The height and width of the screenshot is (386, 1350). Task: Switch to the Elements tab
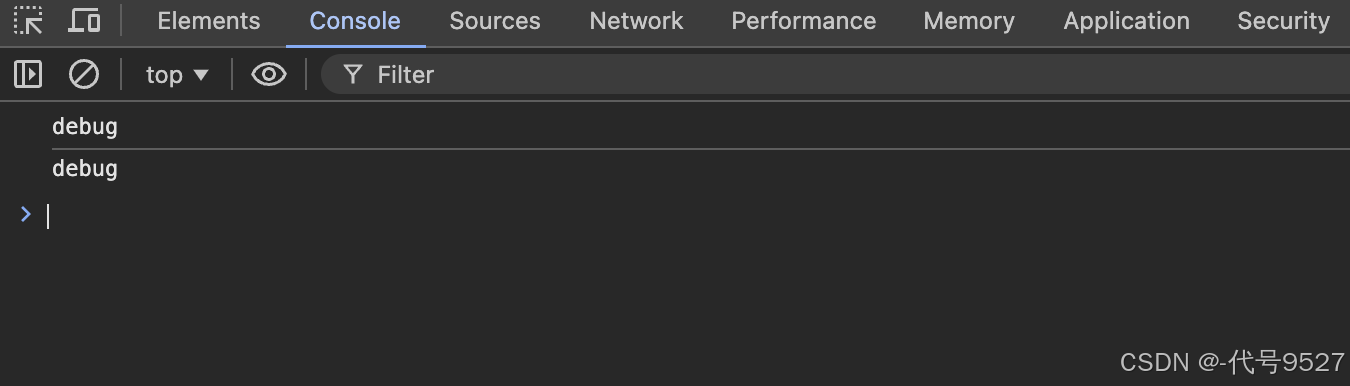pyautogui.click(x=209, y=21)
